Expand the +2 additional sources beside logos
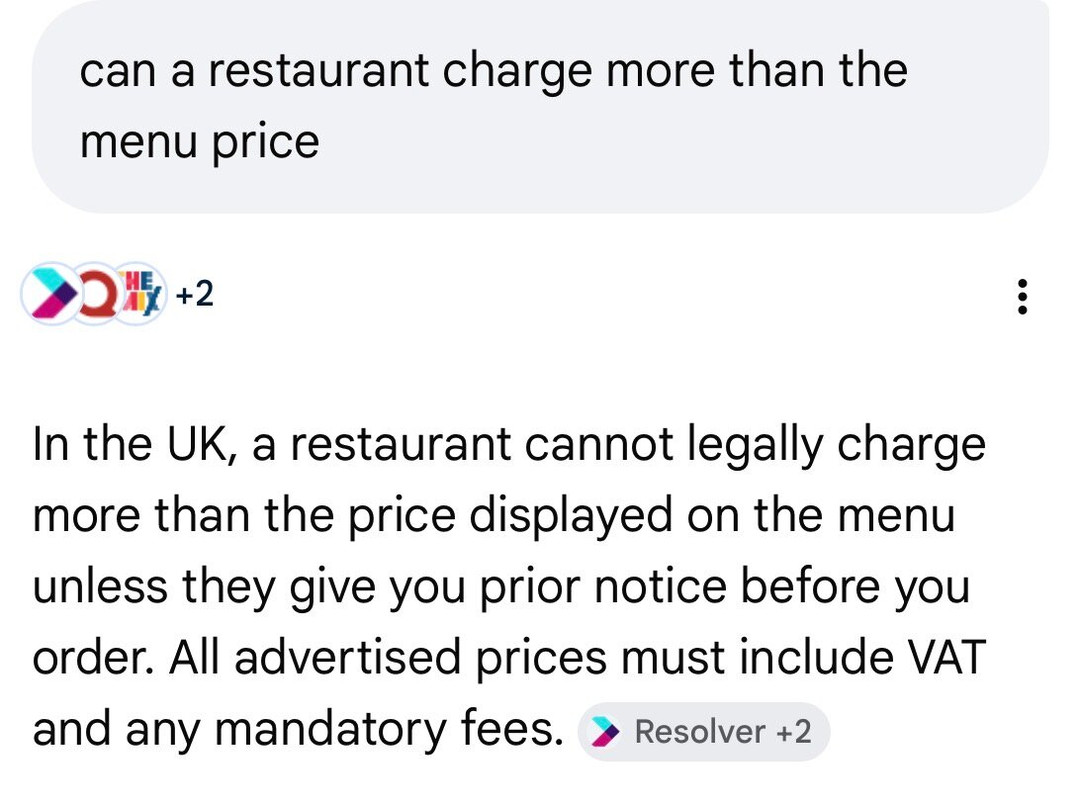Image resolution: width=1080 pixels, height=808 pixels. tap(195, 295)
